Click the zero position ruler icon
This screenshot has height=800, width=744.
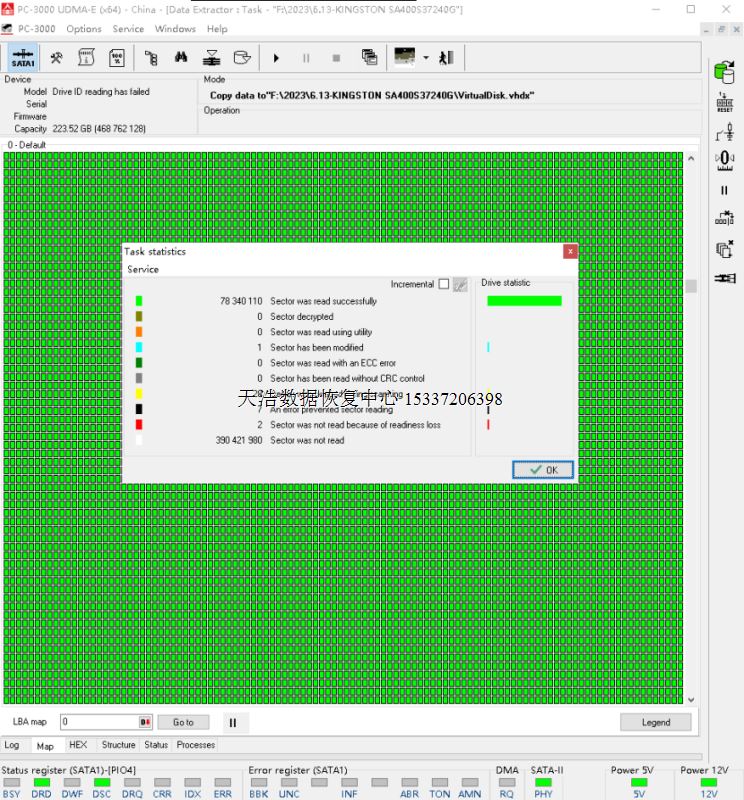pyautogui.click(x=724, y=159)
